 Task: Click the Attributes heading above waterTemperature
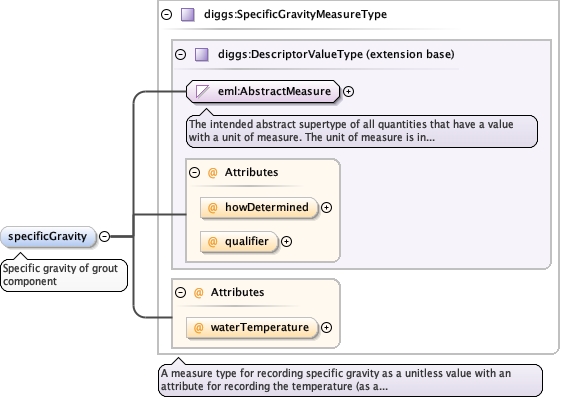[237, 292]
